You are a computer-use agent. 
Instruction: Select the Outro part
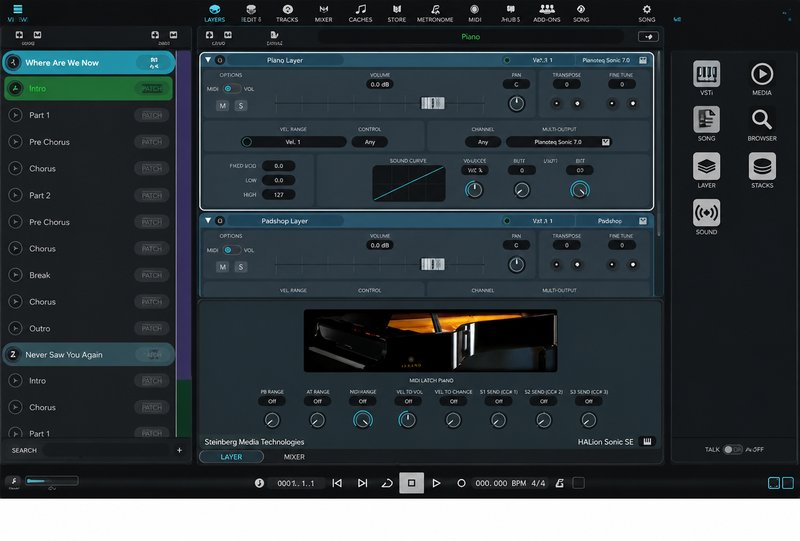(x=89, y=328)
